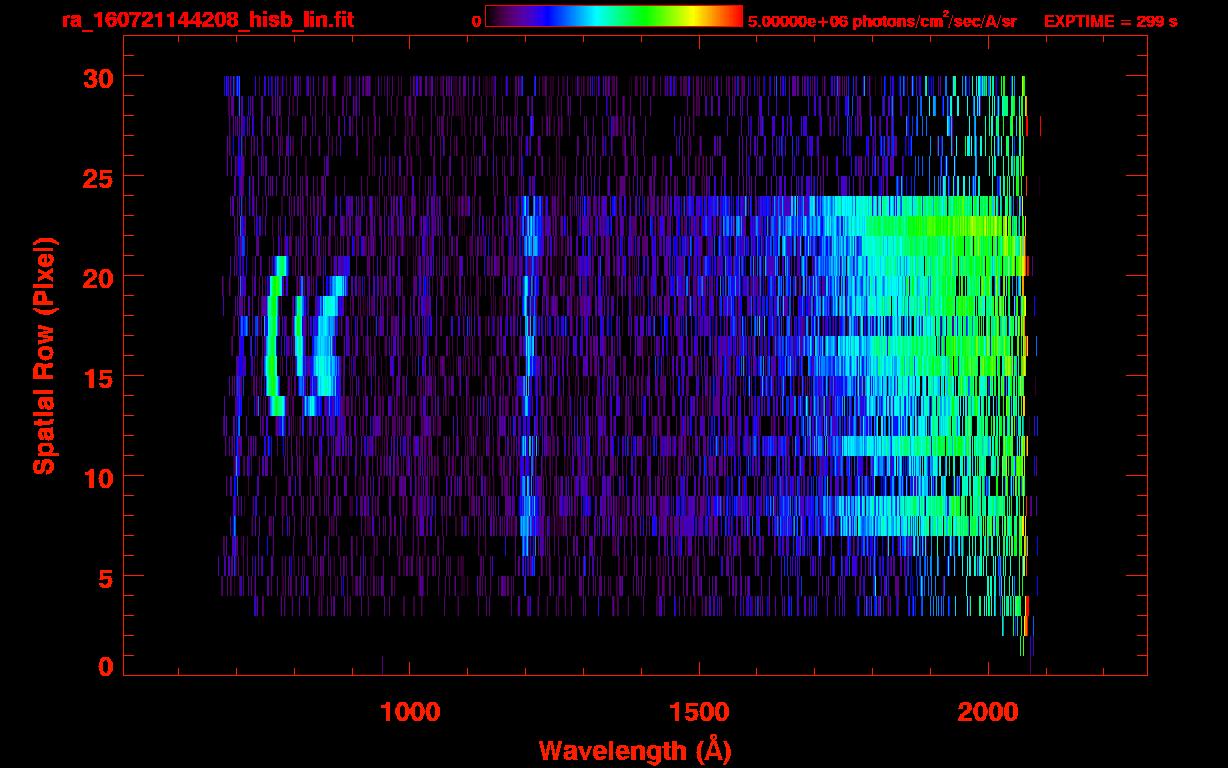The height and width of the screenshot is (768, 1228).
Task: Click the x-axis tick label 1000
Action: click(x=410, y=712)
